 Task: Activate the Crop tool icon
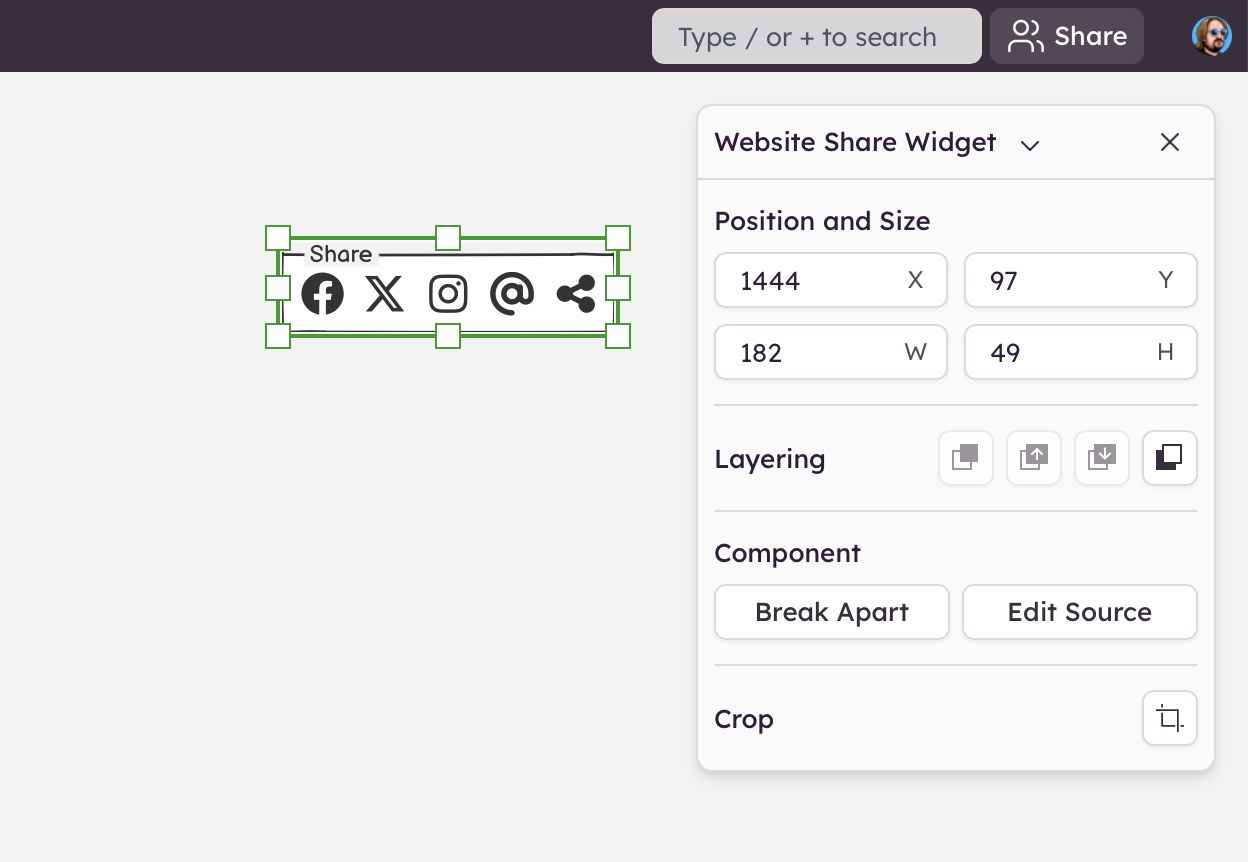1170,718
